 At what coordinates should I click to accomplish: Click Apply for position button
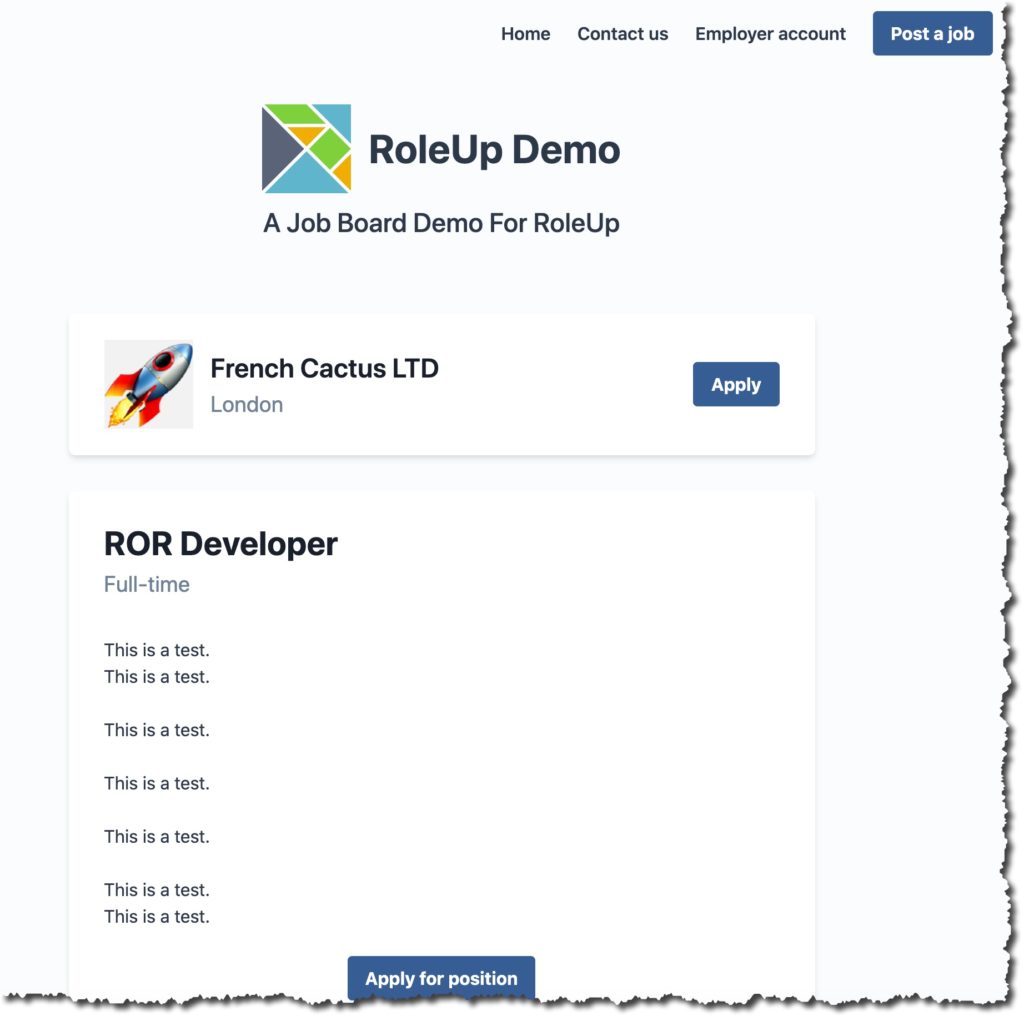[441, 977]
